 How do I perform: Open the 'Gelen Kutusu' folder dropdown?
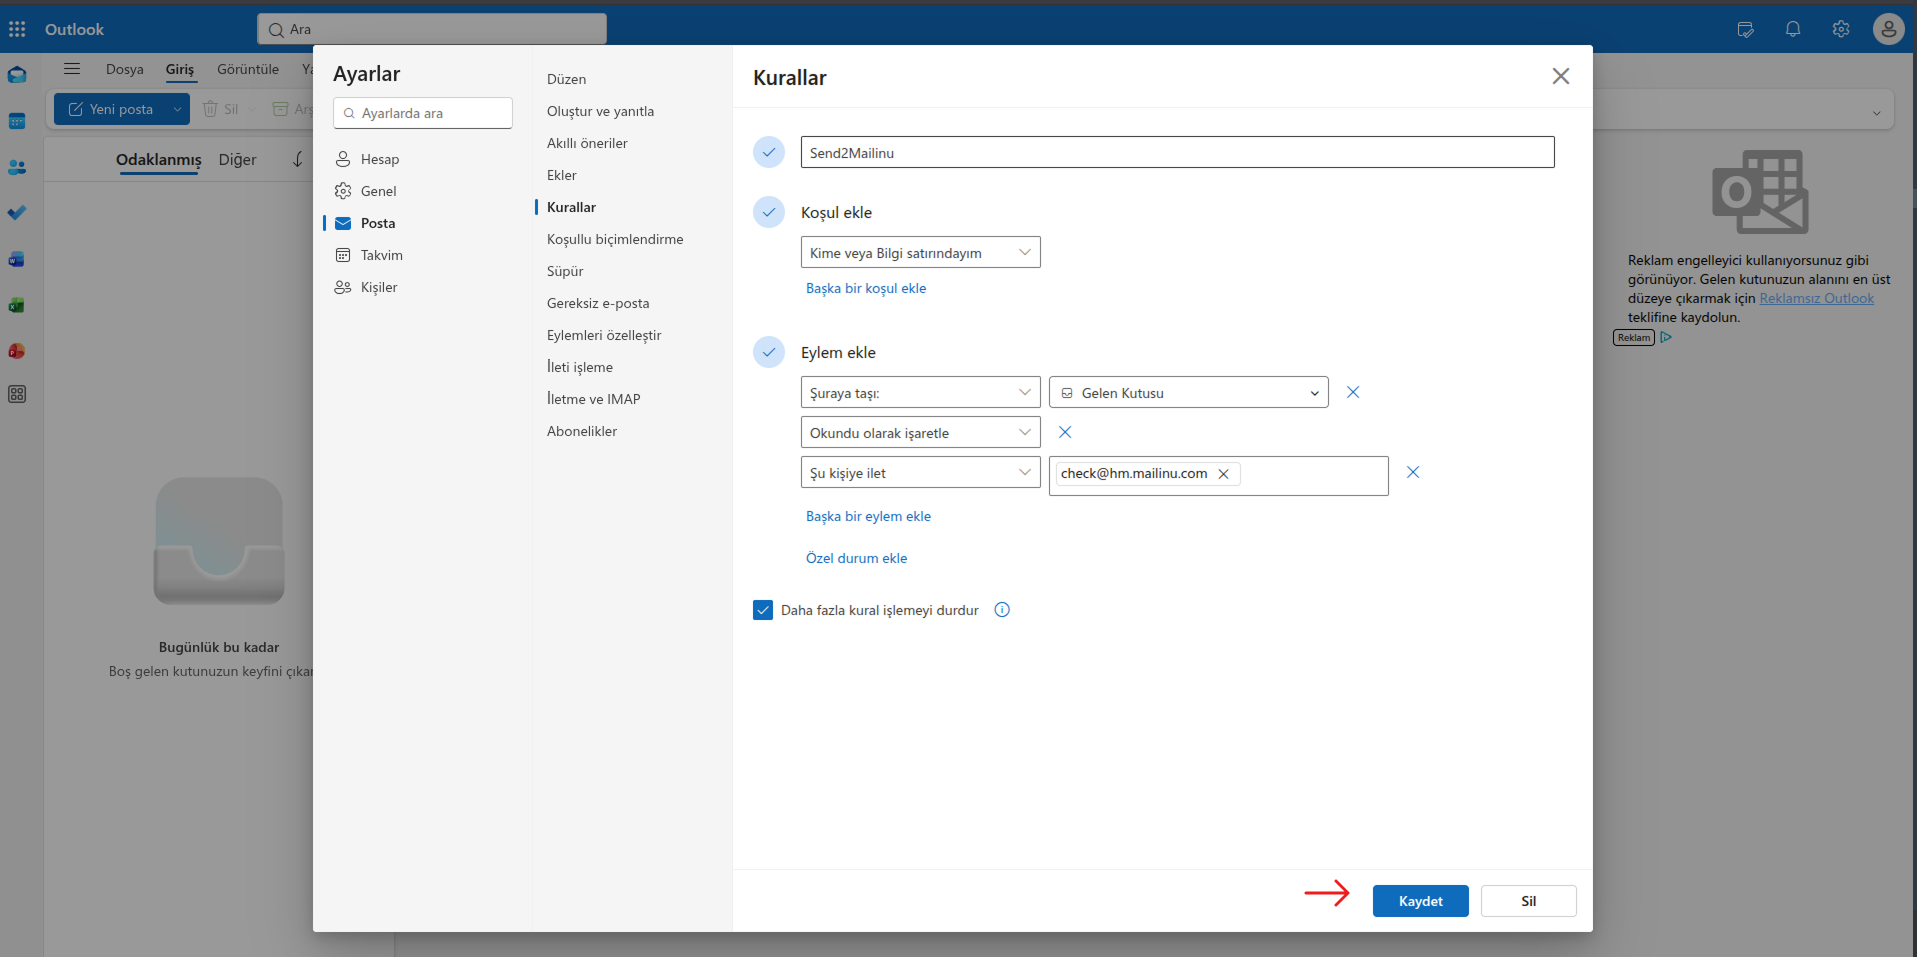click(x=1188, y=392)
